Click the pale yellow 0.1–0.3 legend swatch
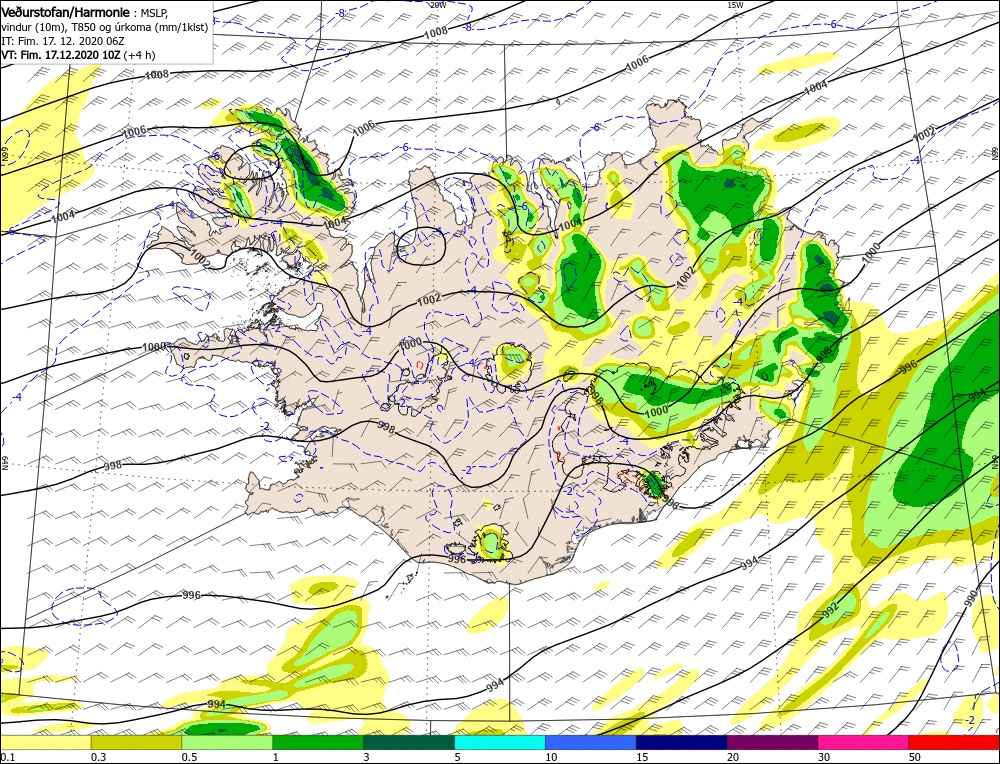The height and width of the screenshot is (764, 1000). (x=45, y=742)
